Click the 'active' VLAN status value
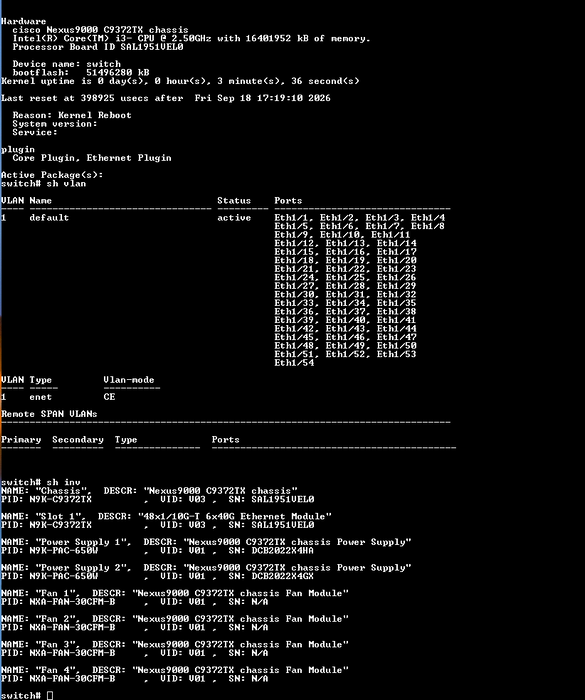 pyautogui.click(x=234, y=218)
